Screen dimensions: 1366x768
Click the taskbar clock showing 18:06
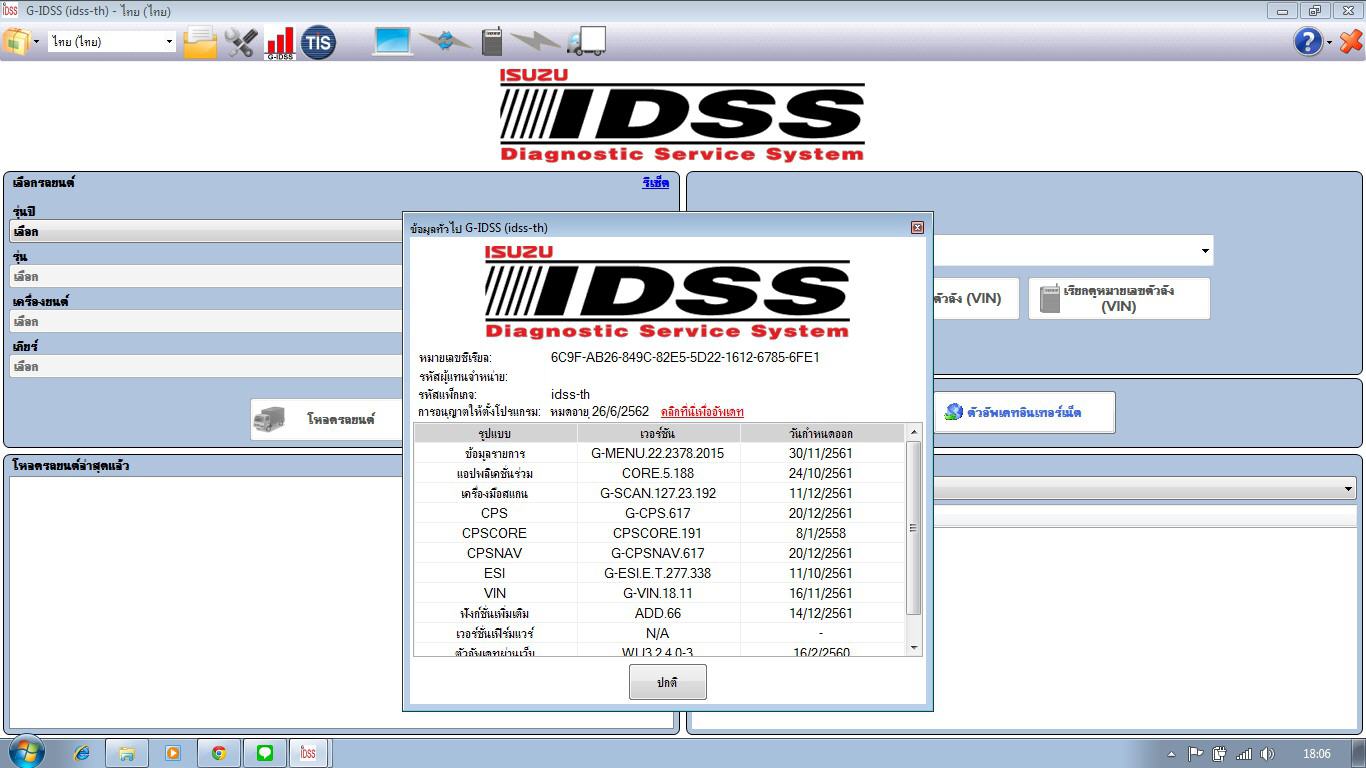tap(1317, 754)
